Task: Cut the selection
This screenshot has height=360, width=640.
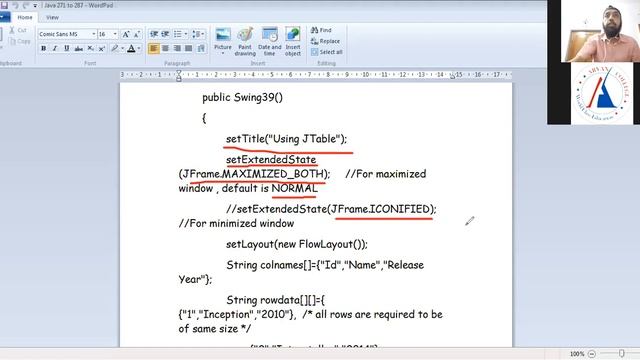Action: click(x=18, y=30)
